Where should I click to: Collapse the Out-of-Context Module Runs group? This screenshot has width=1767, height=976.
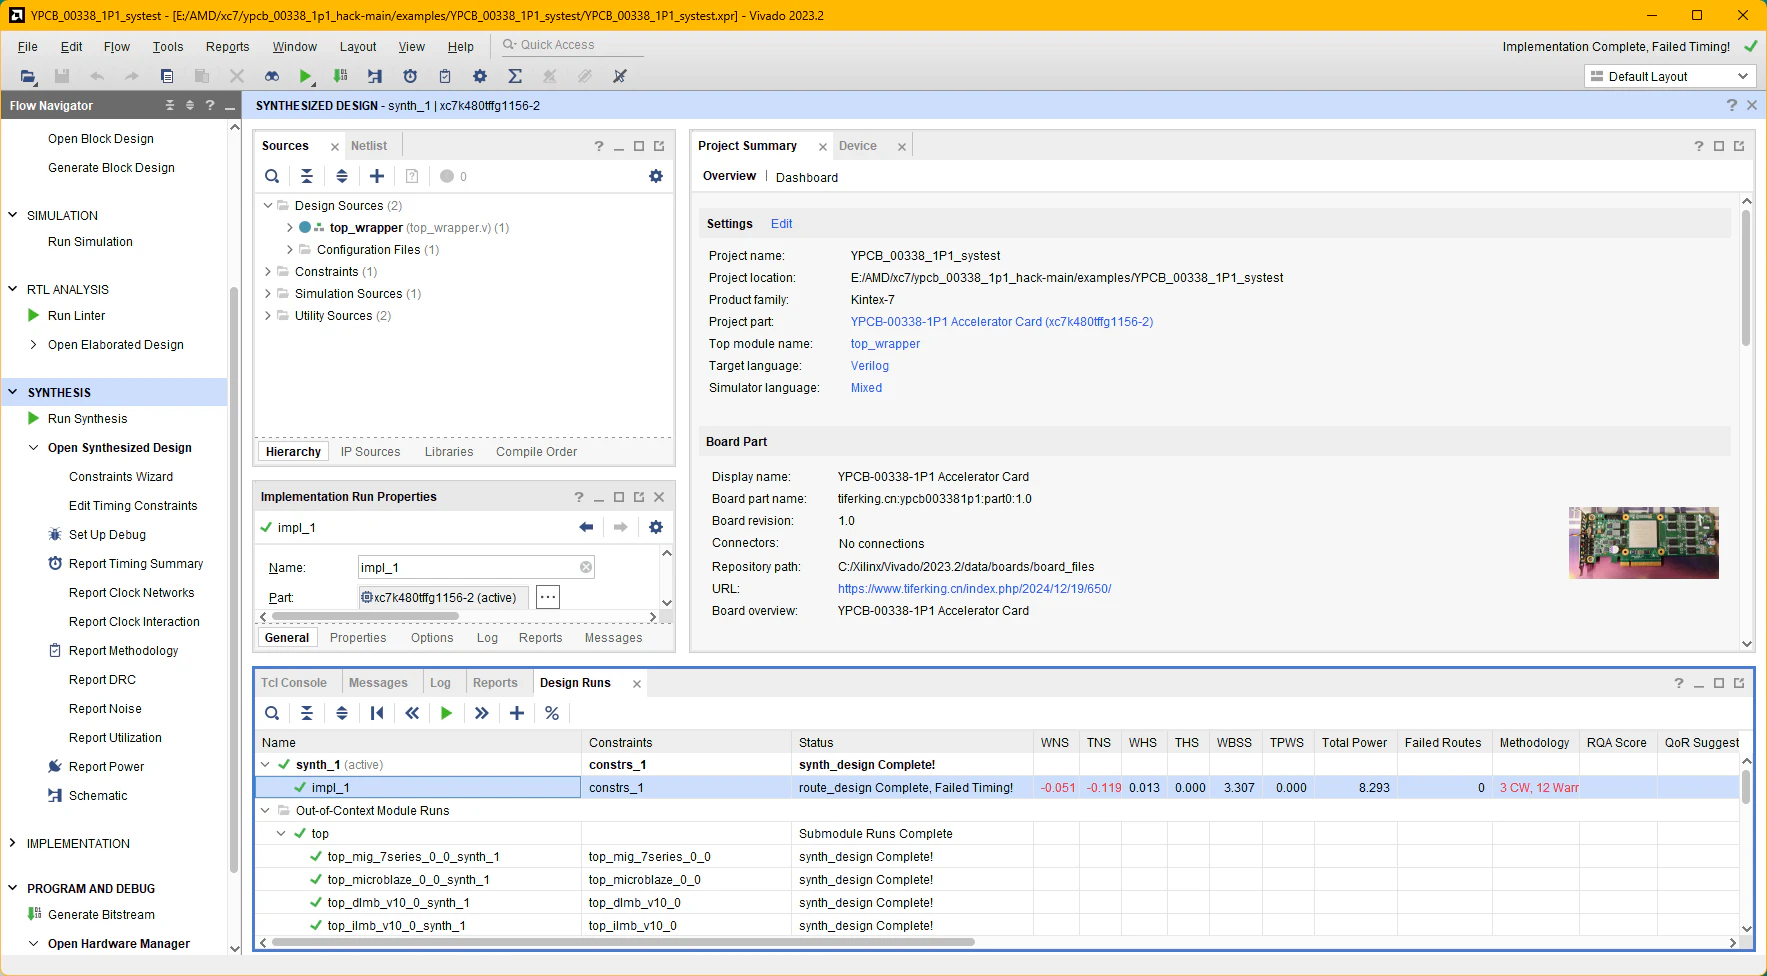point(266,811)
